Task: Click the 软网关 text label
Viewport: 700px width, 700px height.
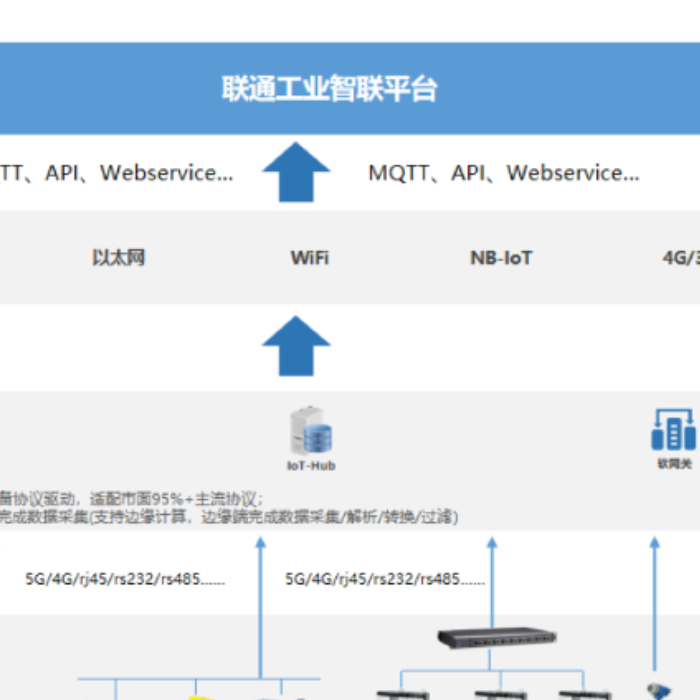Action: point(674,465)
